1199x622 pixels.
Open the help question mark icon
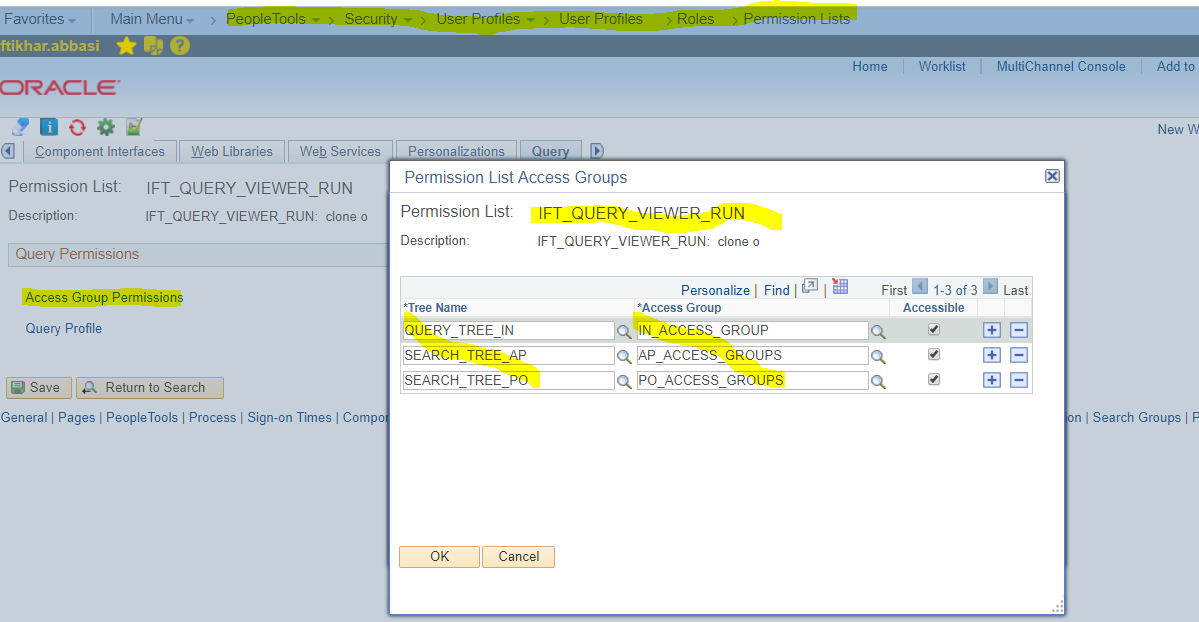[180, 45]
